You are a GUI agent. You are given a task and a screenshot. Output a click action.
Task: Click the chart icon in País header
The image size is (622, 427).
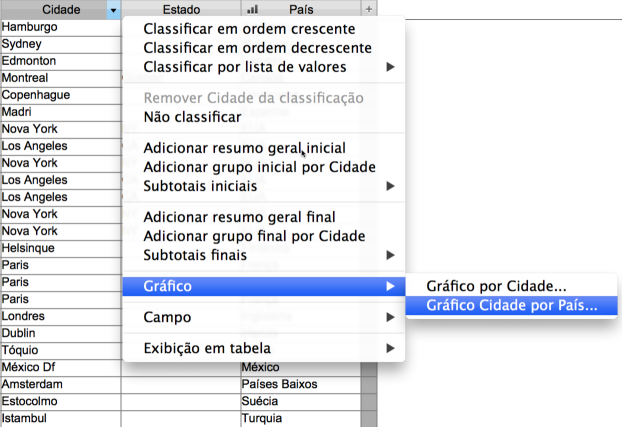(252, 9)
